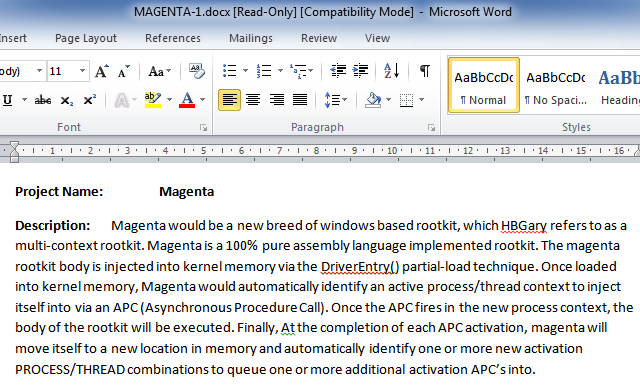Viewport: 640px width, 388px height.
Task: Open the font size dropdown arrow
Action: click(x=82, y=71)
